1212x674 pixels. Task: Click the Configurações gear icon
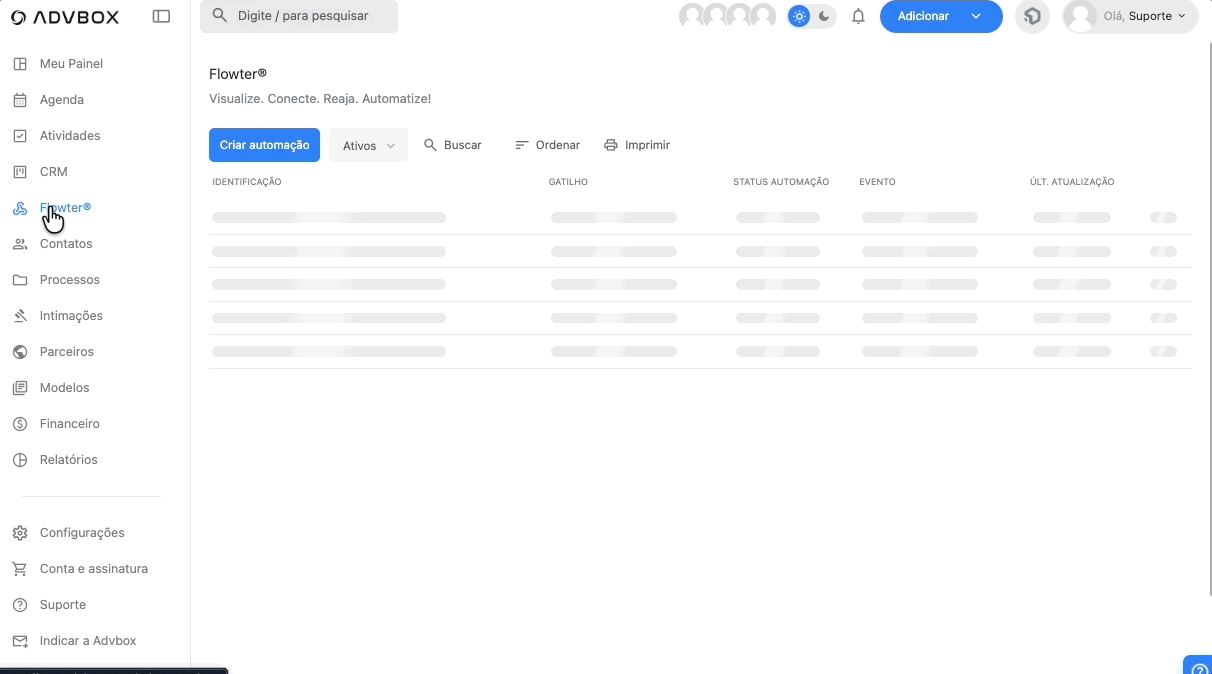pyautogui.click(x=20, y=533)
